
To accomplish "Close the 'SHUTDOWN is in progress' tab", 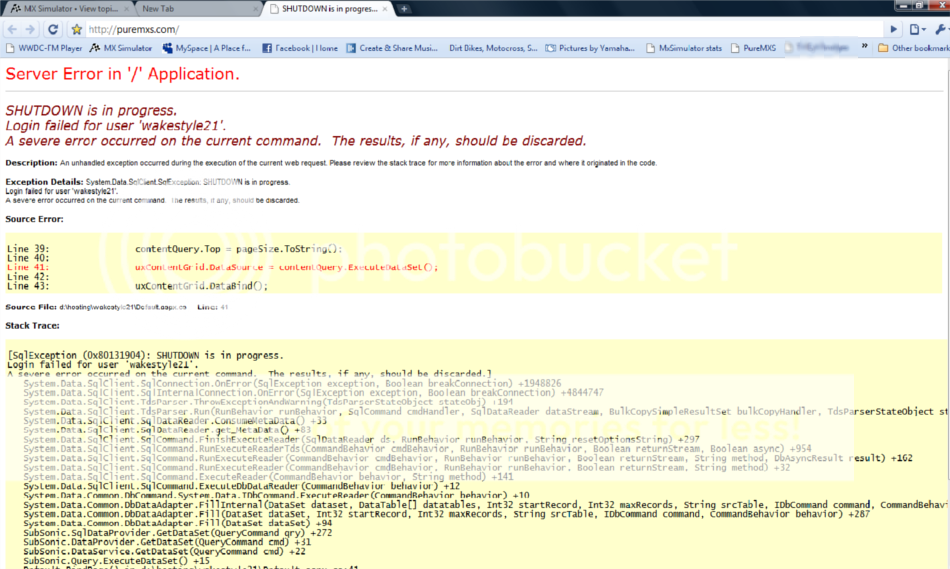I will (386, 8).
